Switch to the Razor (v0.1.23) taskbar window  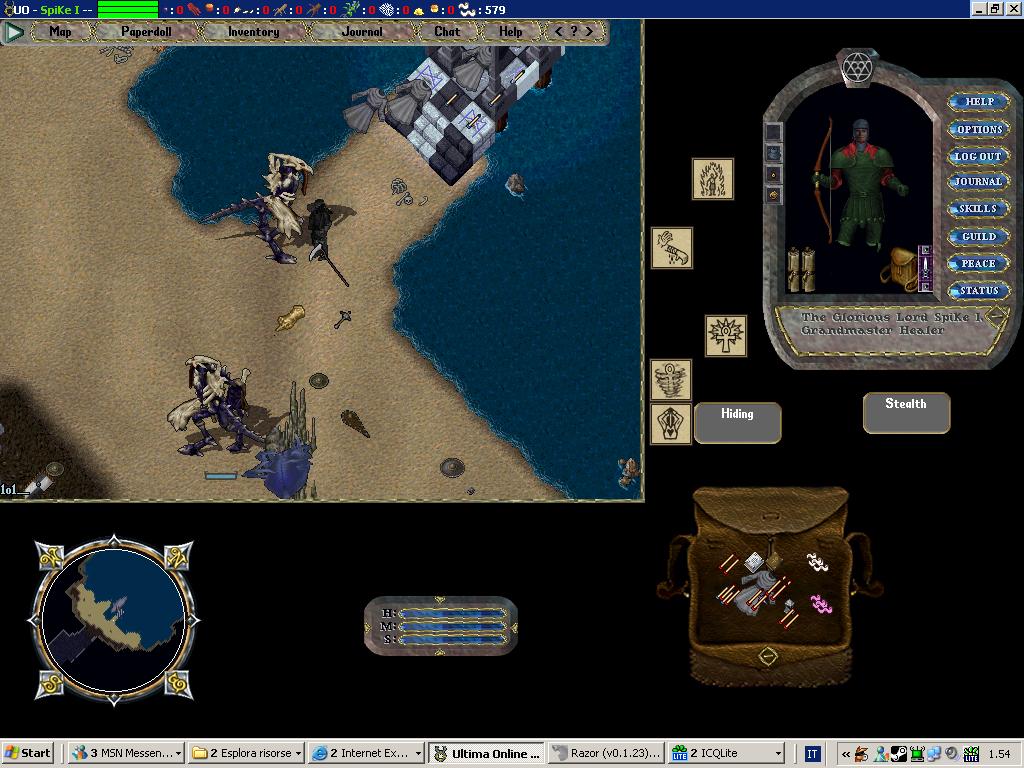coord(607,753)
